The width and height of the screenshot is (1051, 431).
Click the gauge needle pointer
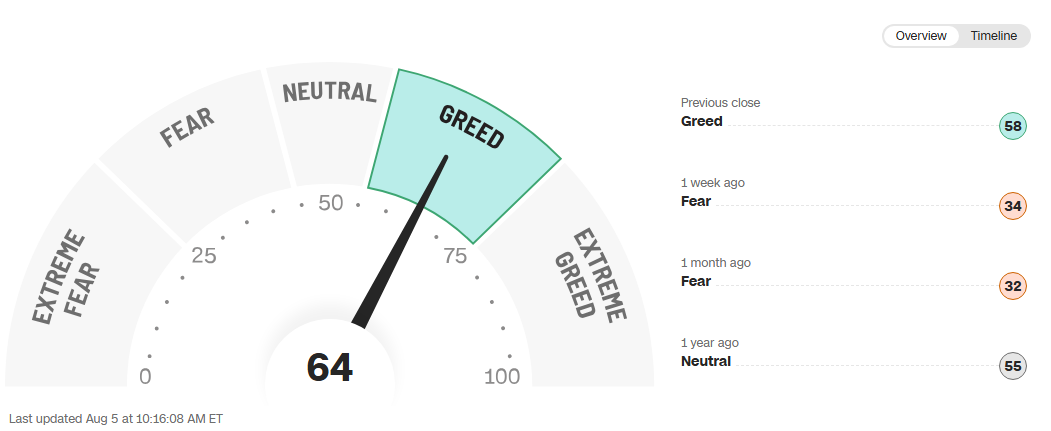tap(401, 241)
